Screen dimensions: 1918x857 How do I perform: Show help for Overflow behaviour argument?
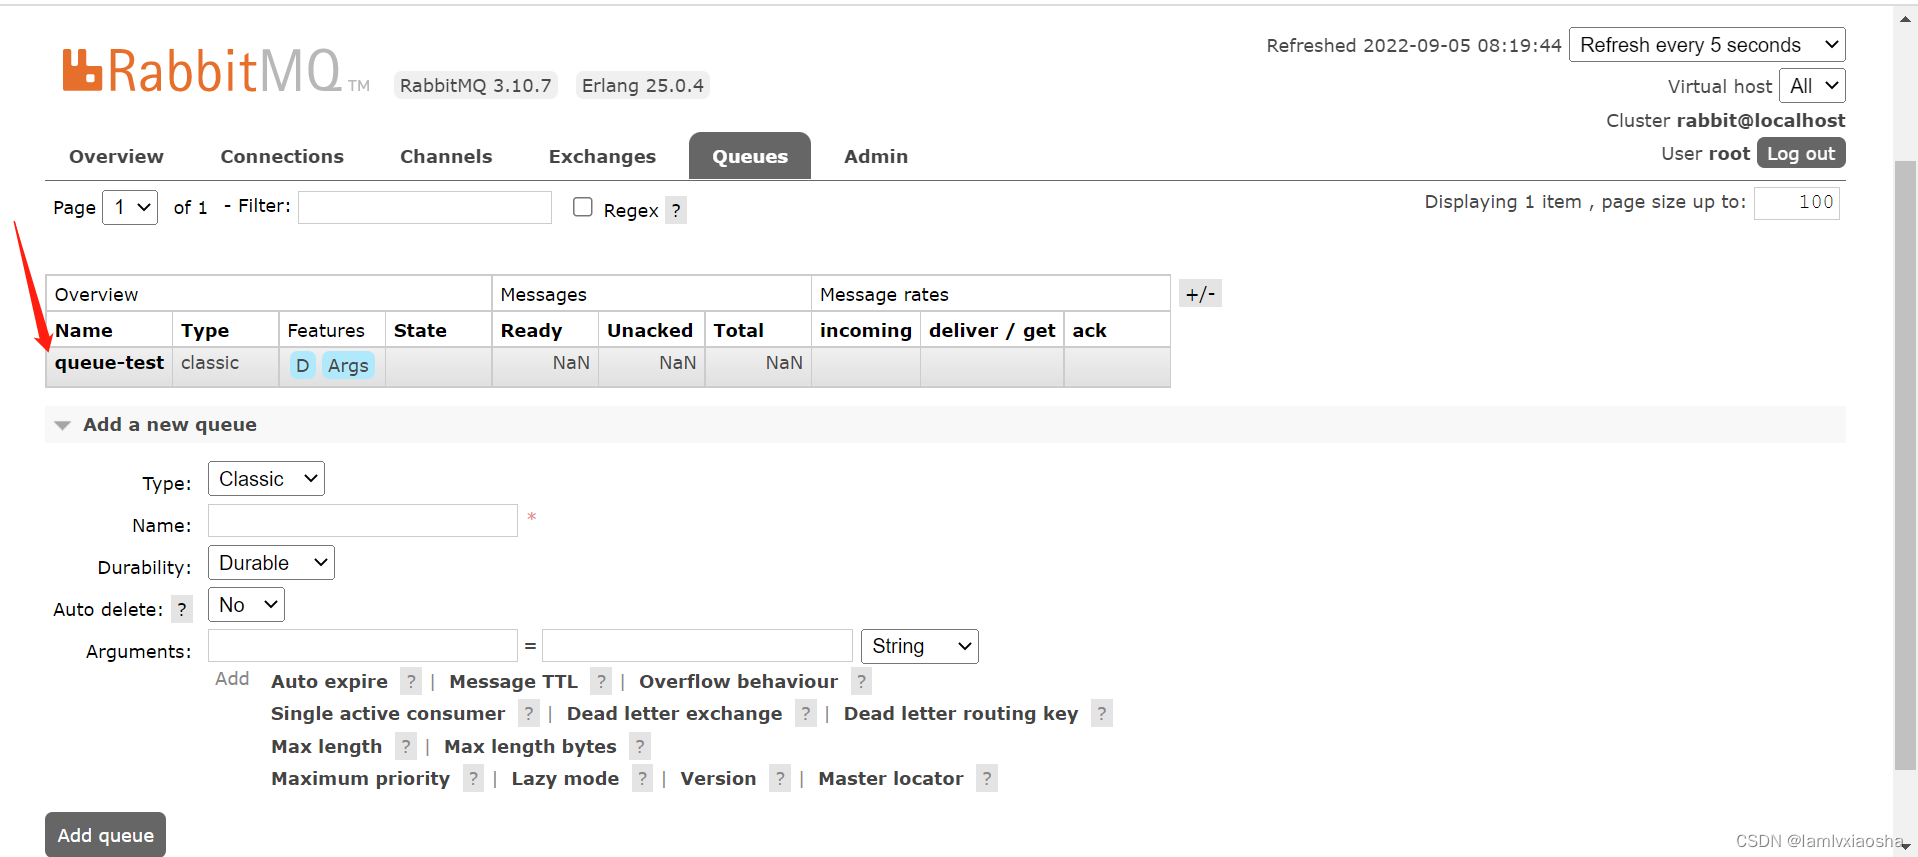click(861, 681)
